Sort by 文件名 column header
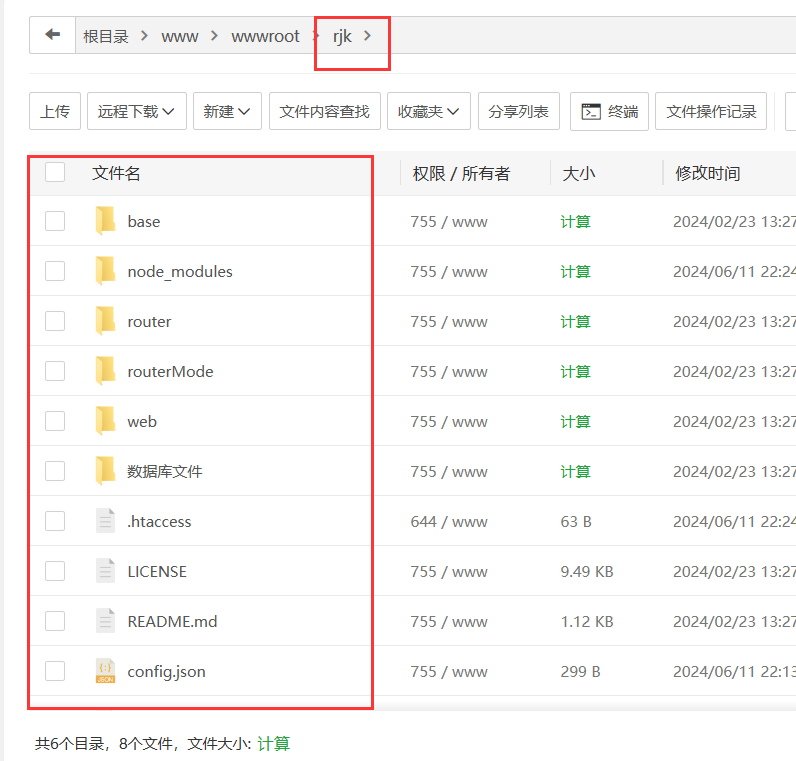Viewport: 796px width, 761px height. point(116,173)
